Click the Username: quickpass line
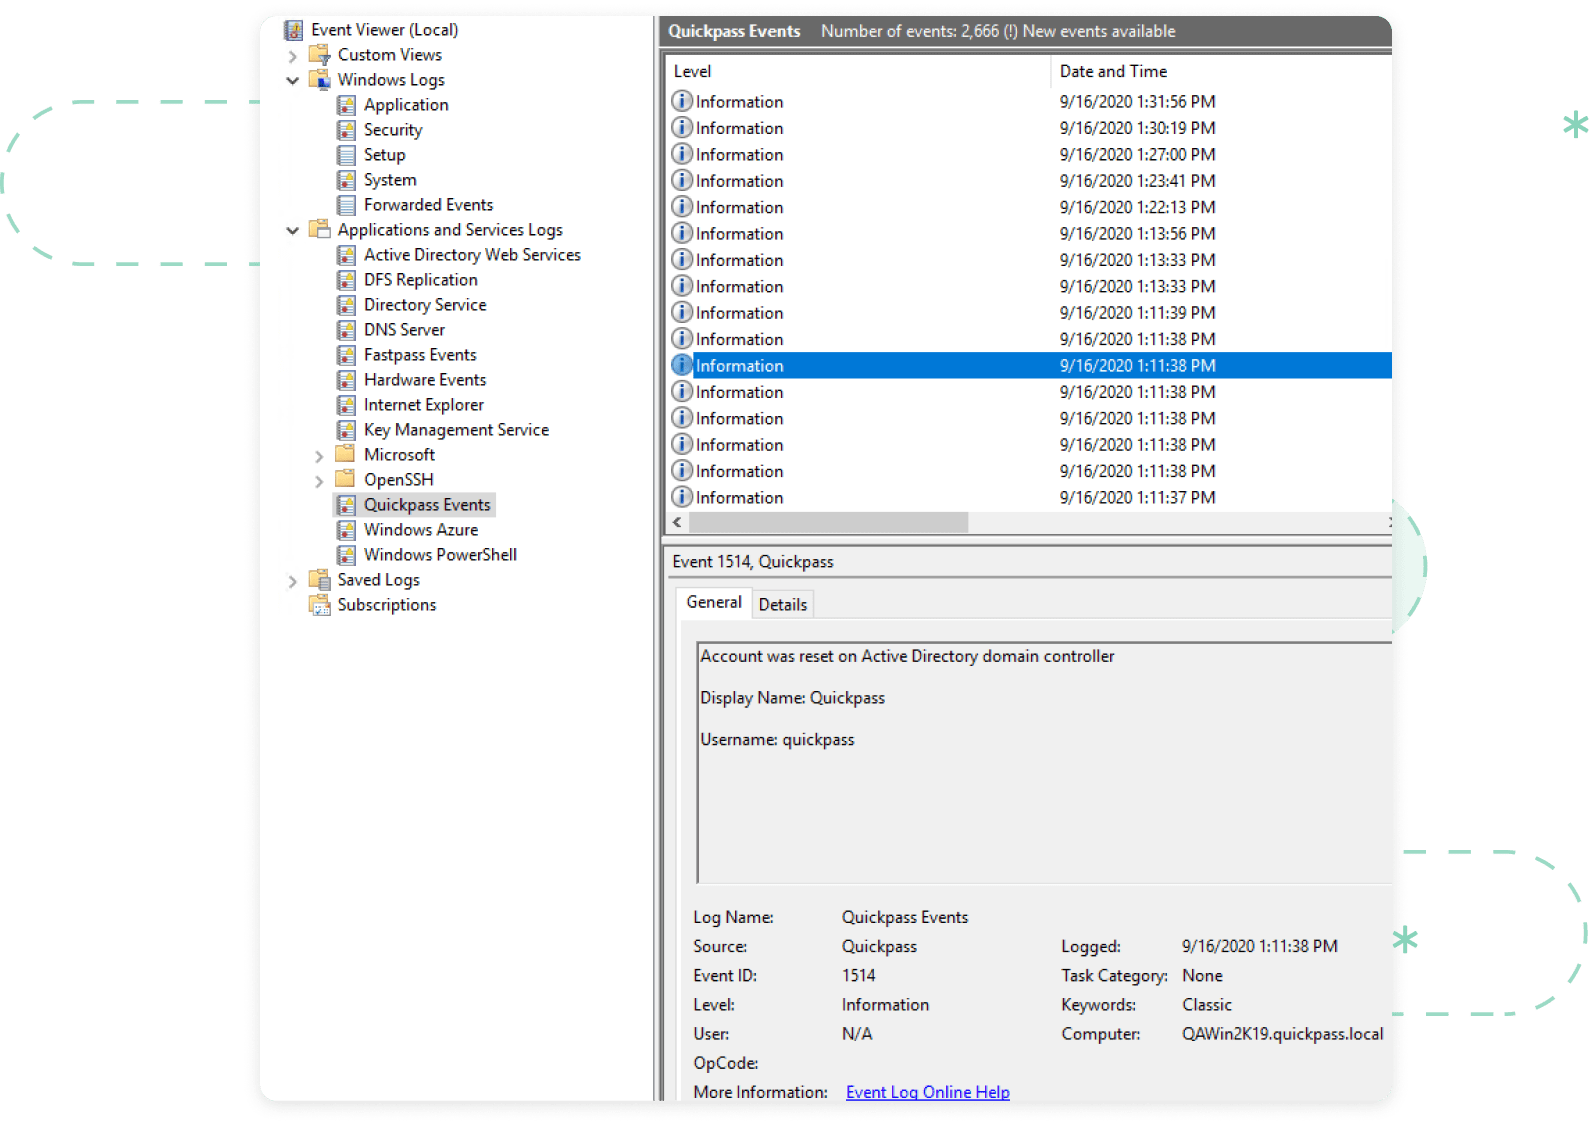The width and height of the screenshot is (1590, 1123). point(777,740)
